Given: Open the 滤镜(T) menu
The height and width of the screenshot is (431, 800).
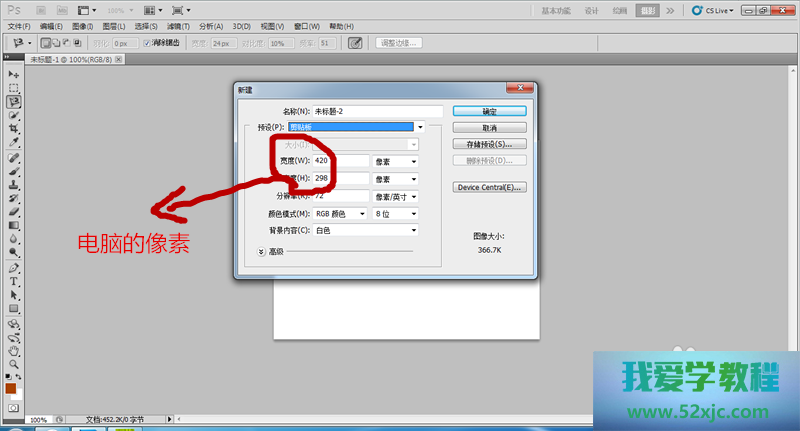Looking at the screenshot, I should [x=178, y=26].
